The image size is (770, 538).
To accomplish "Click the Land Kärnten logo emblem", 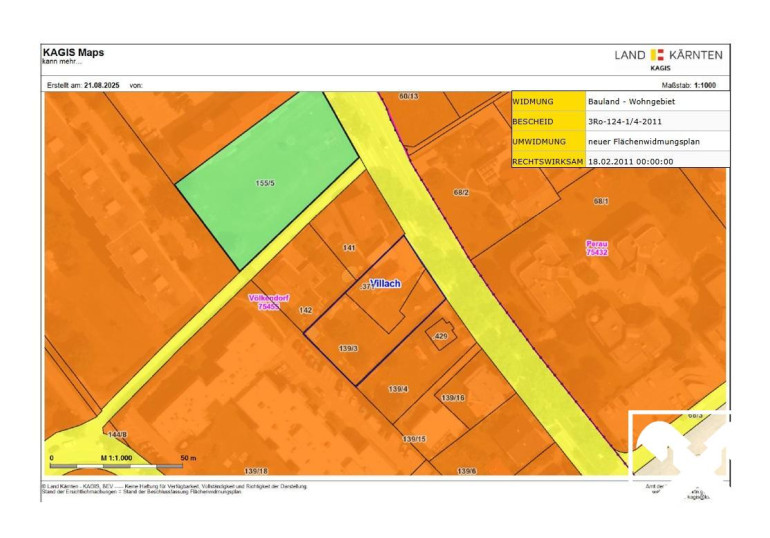I will pyautogui.click(x=657, y=55).
